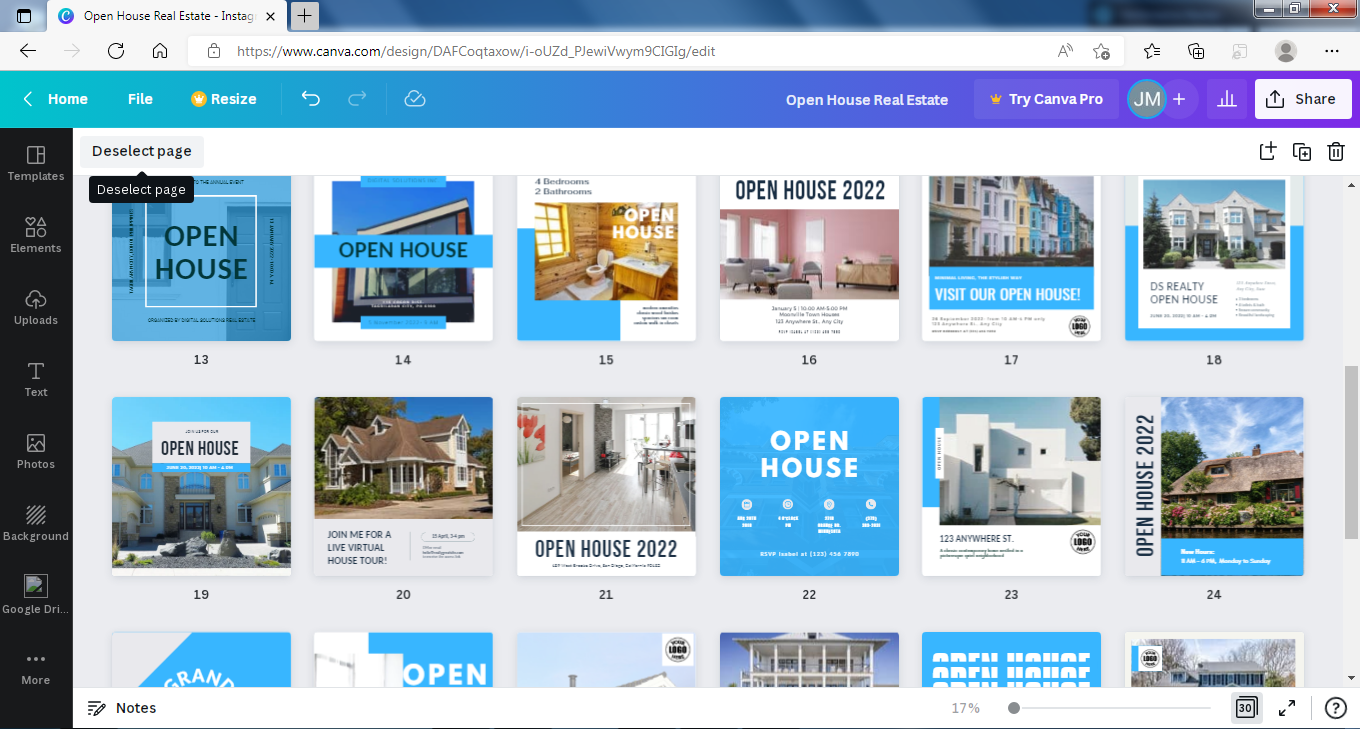
Task: Open the analytics chart icon
Action: click(1227, 99)
